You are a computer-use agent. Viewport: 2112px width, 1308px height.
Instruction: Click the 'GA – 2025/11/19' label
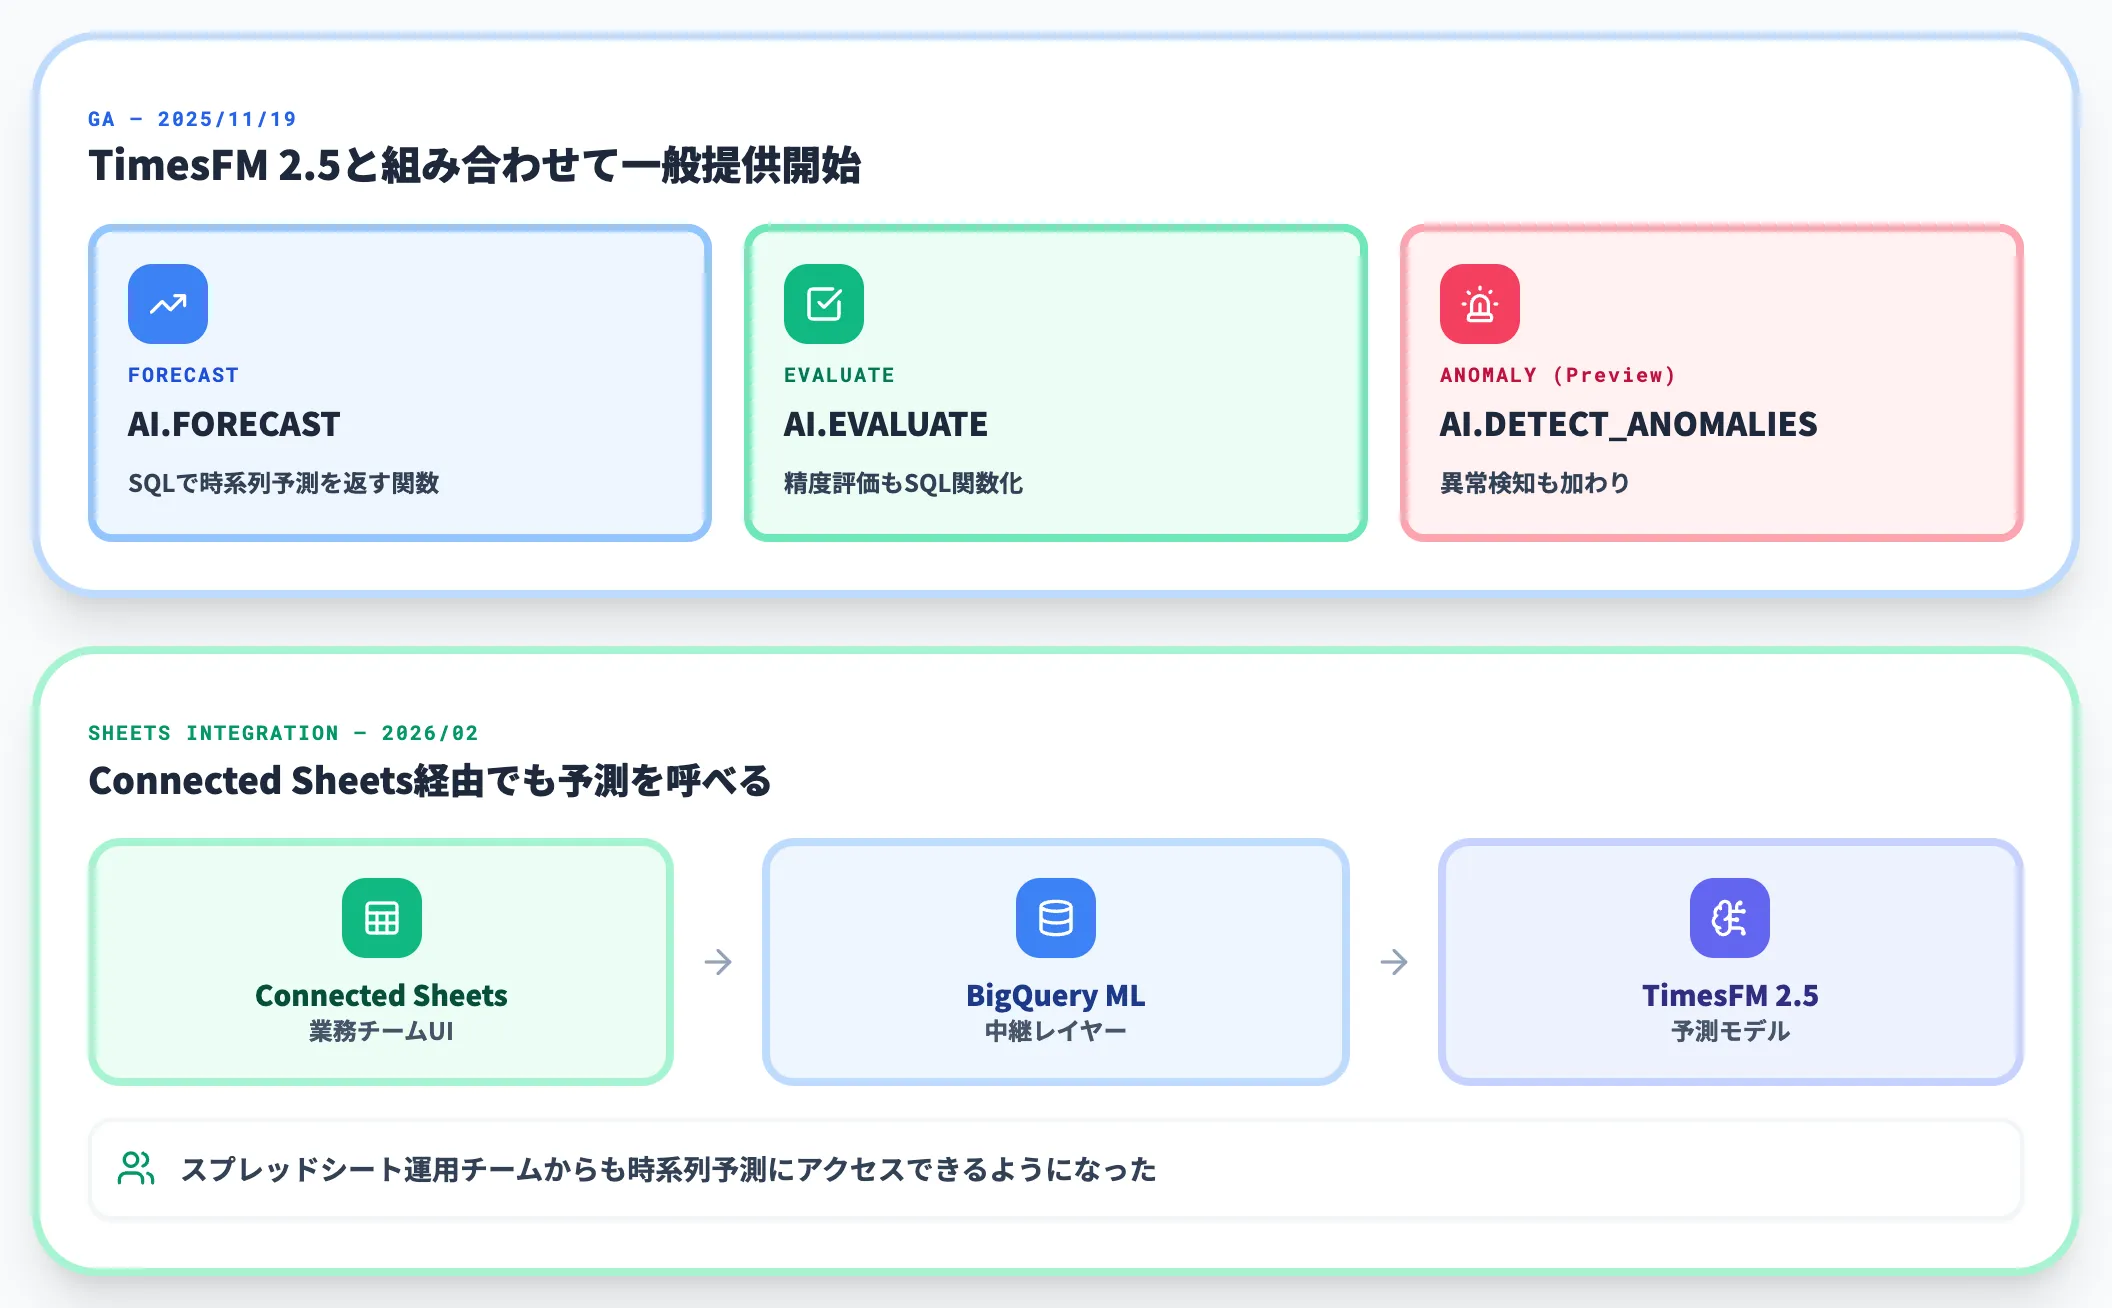click(x=192, y=119)
